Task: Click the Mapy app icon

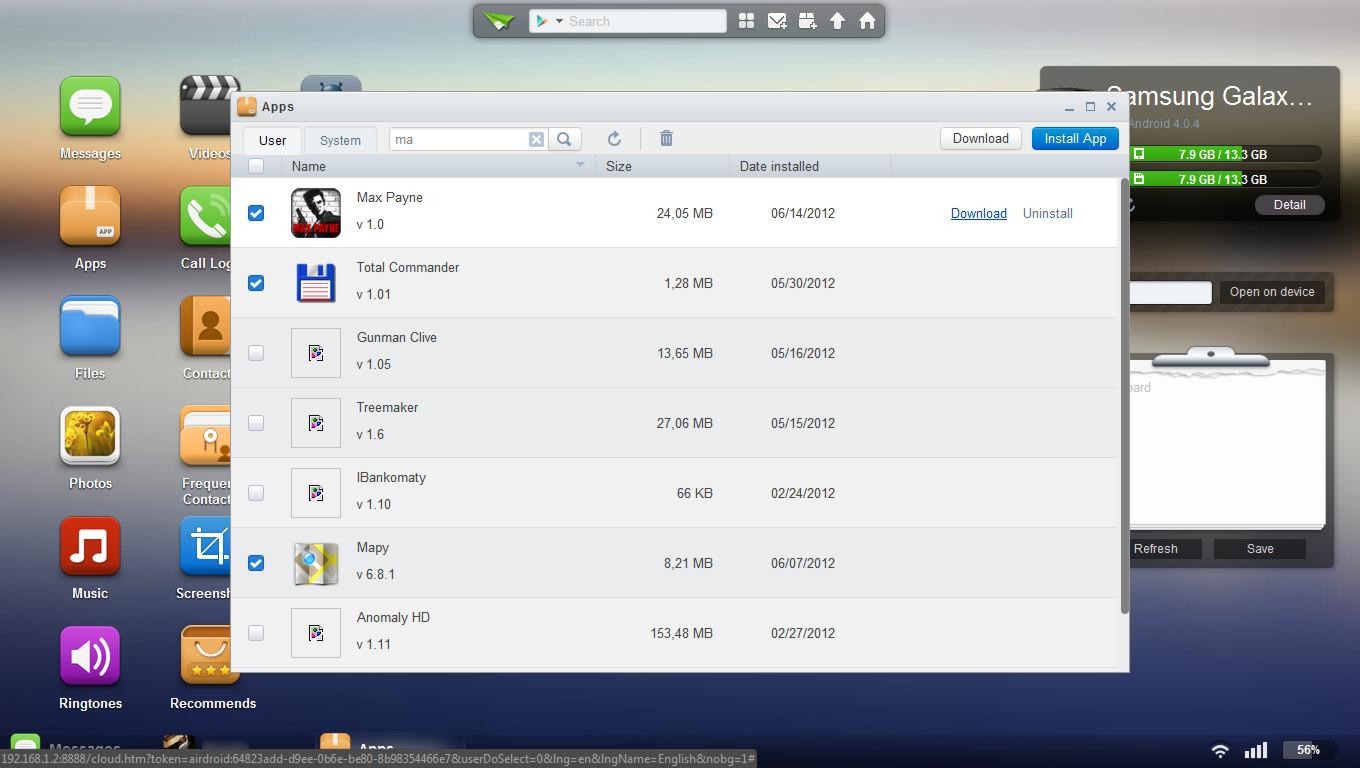Action: point(316,563)
